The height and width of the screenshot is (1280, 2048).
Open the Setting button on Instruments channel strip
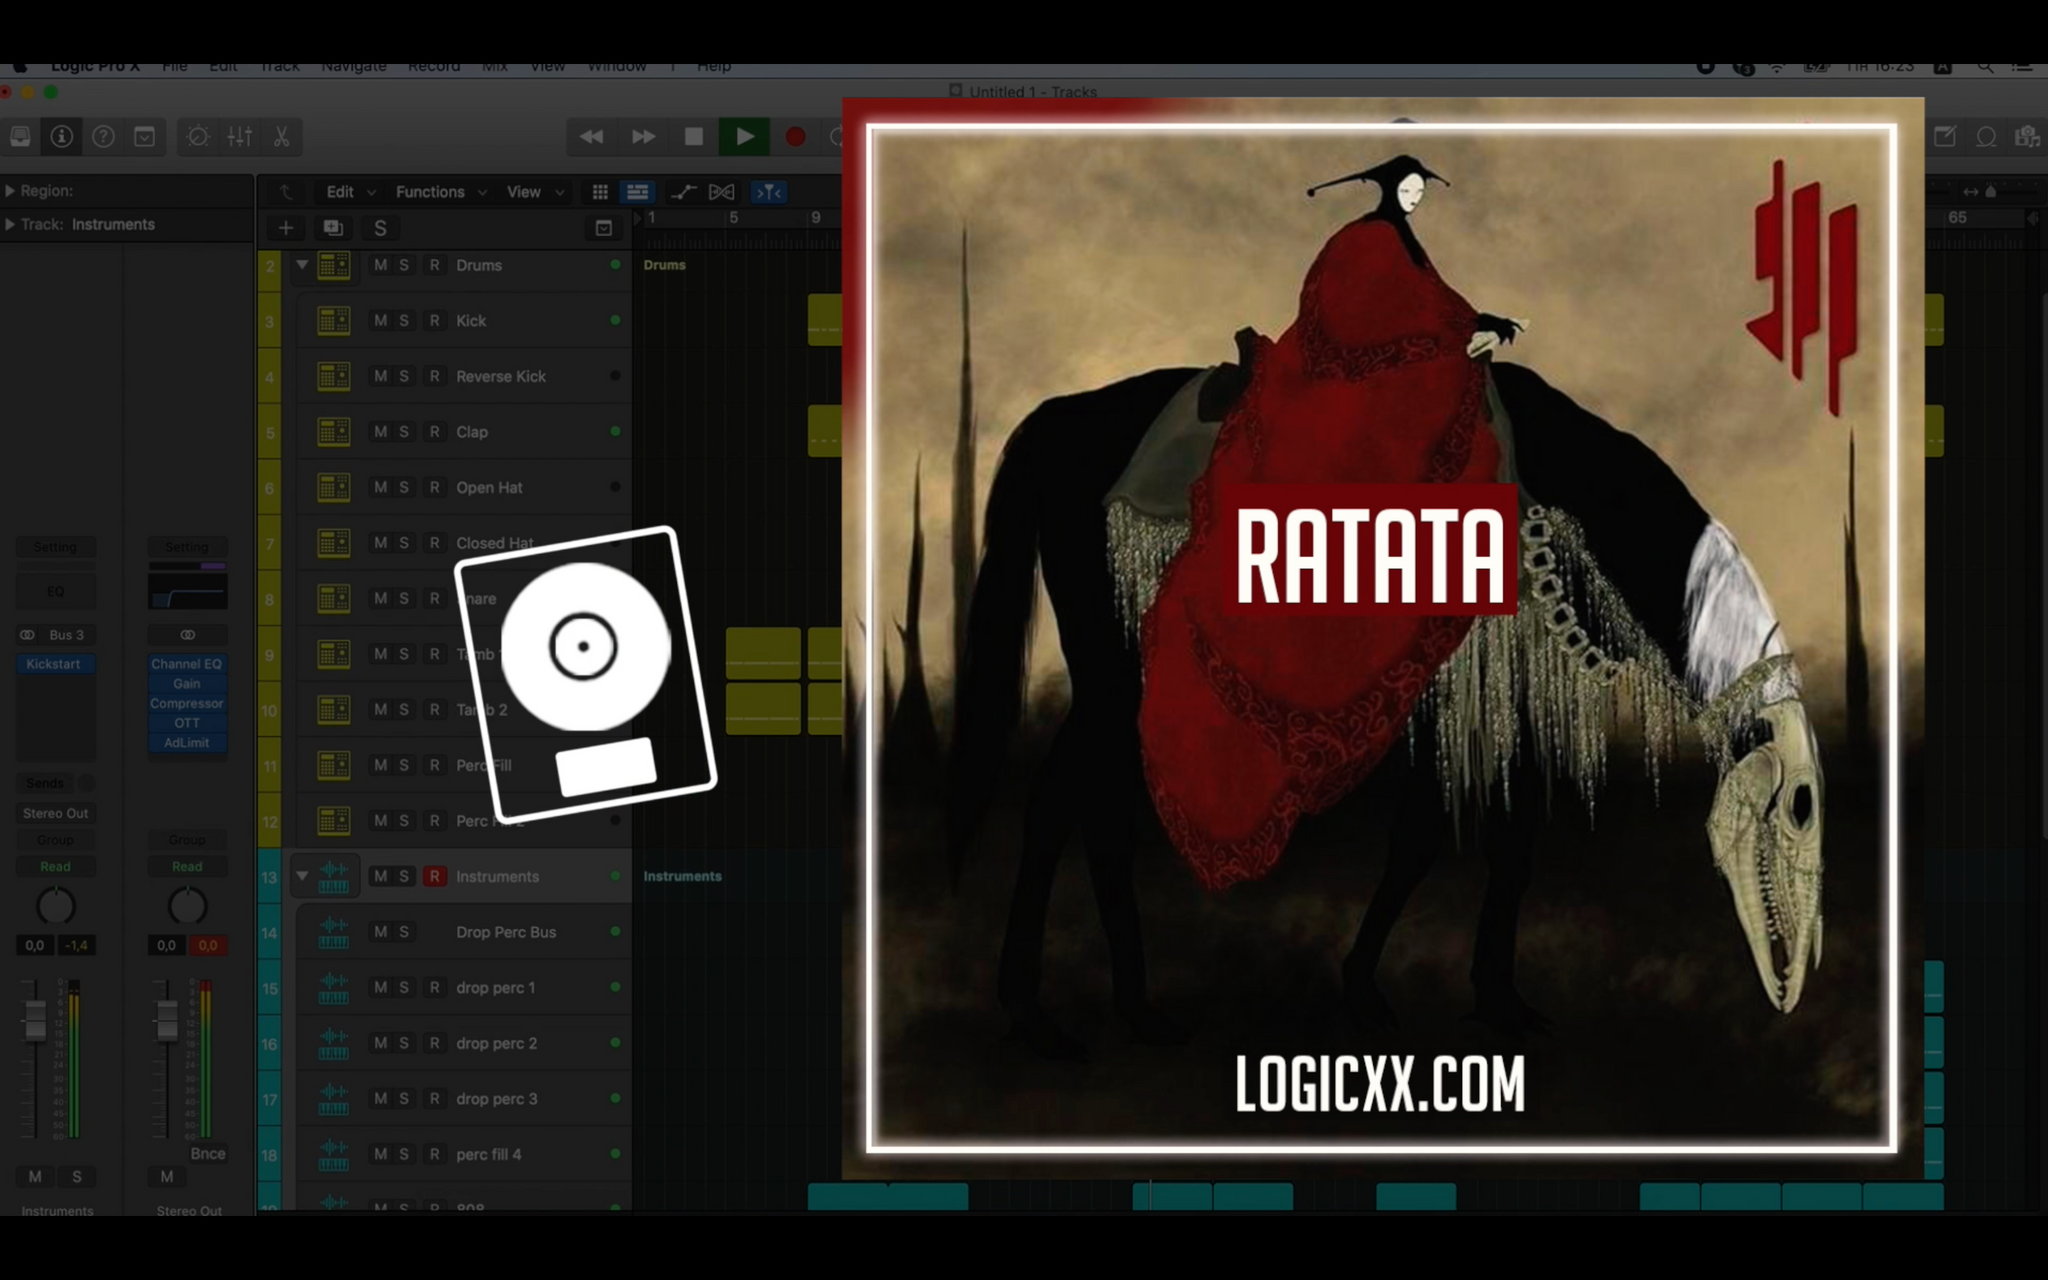pos(55,547)
